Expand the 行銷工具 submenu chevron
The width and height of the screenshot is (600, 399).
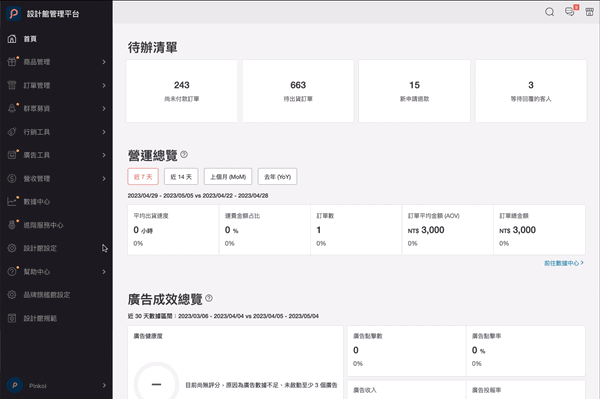(104, 132)
